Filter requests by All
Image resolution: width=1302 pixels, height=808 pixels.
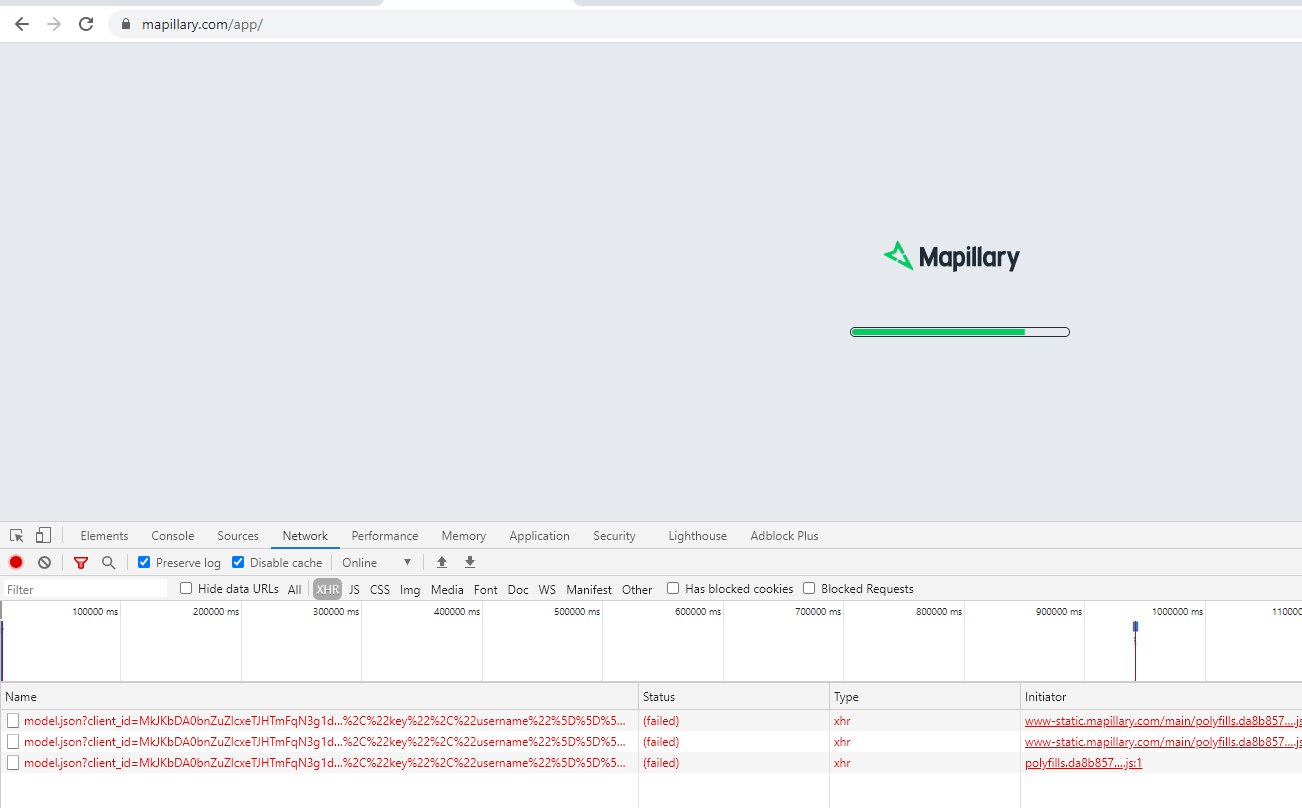(294, 590)
